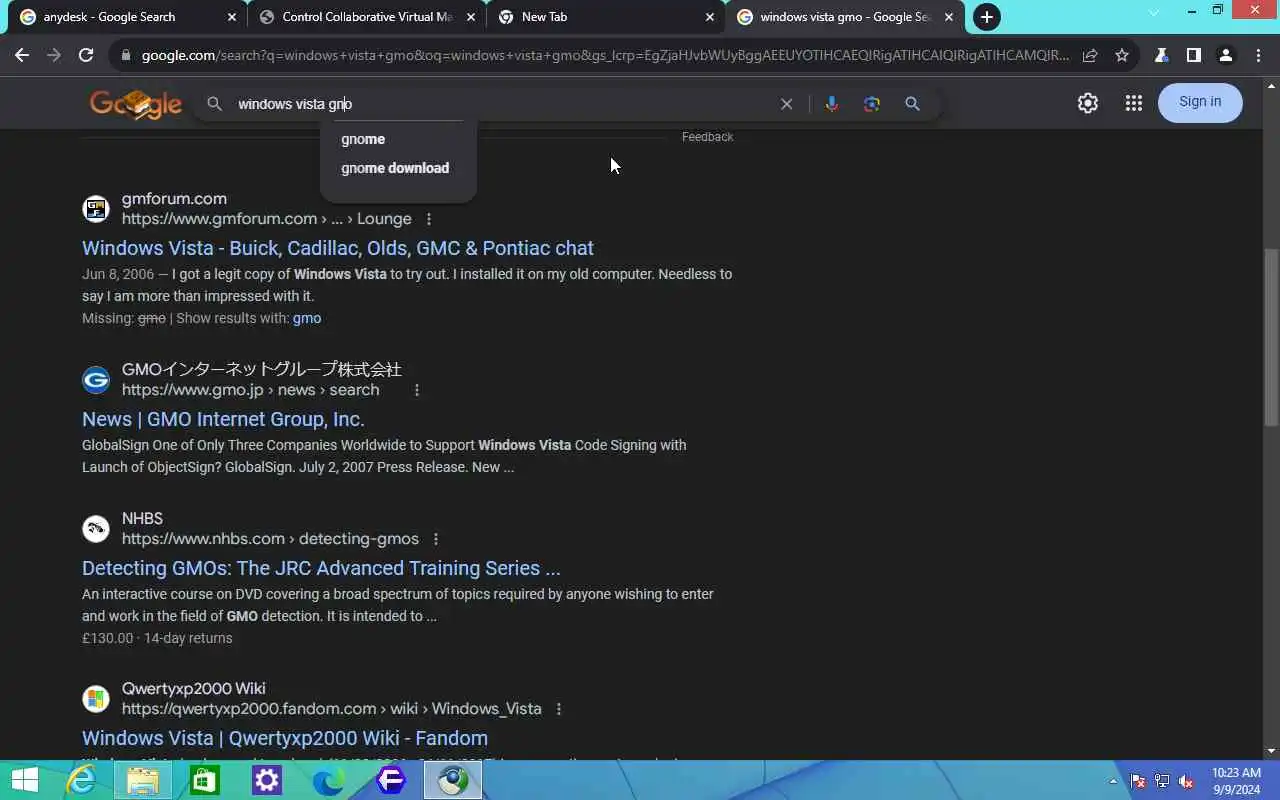Screen dimensions: 1280x800
Task: Open More options for gmforum.com result
Action: 429,219
